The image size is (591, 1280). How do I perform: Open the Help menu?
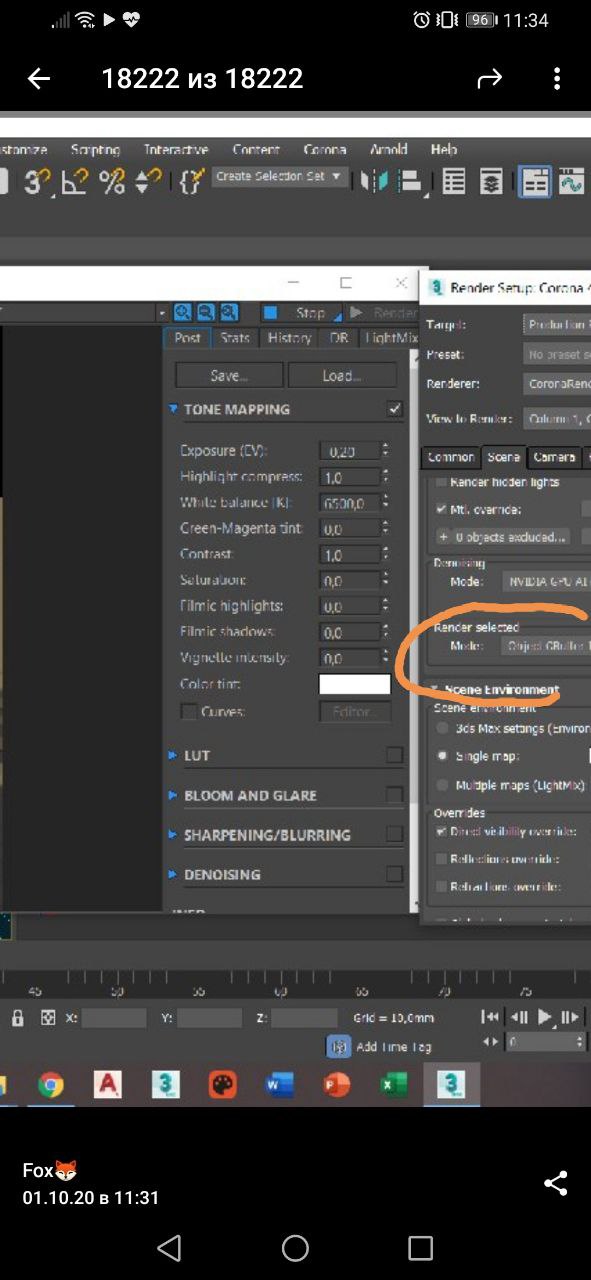click(x=444, y=150)
